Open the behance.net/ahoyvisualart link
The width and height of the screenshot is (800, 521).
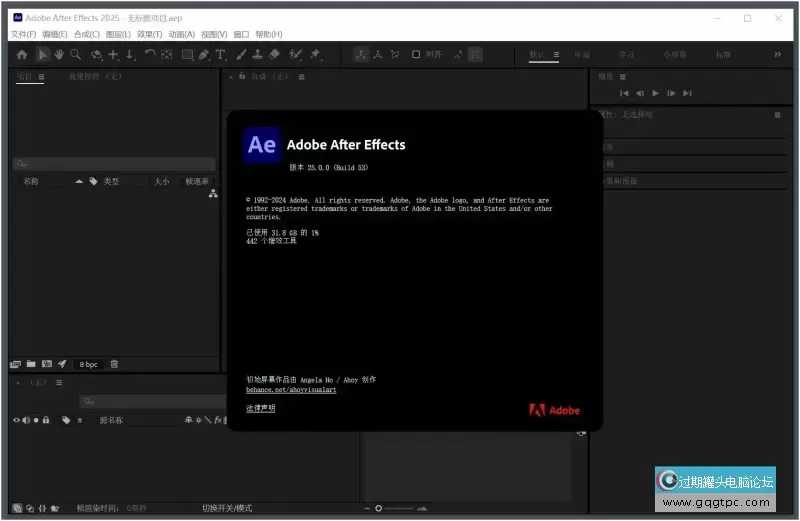point(291,390)
